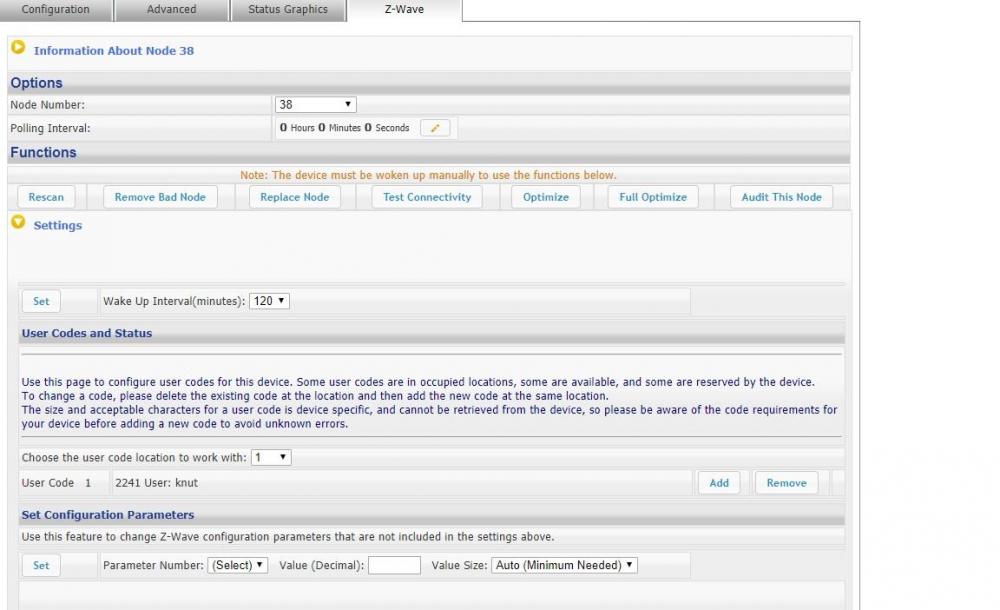The height and width of the screenshot is (610, 1000).
Task: Open the Status Graphics tab
Action: [x=287, y=10]
